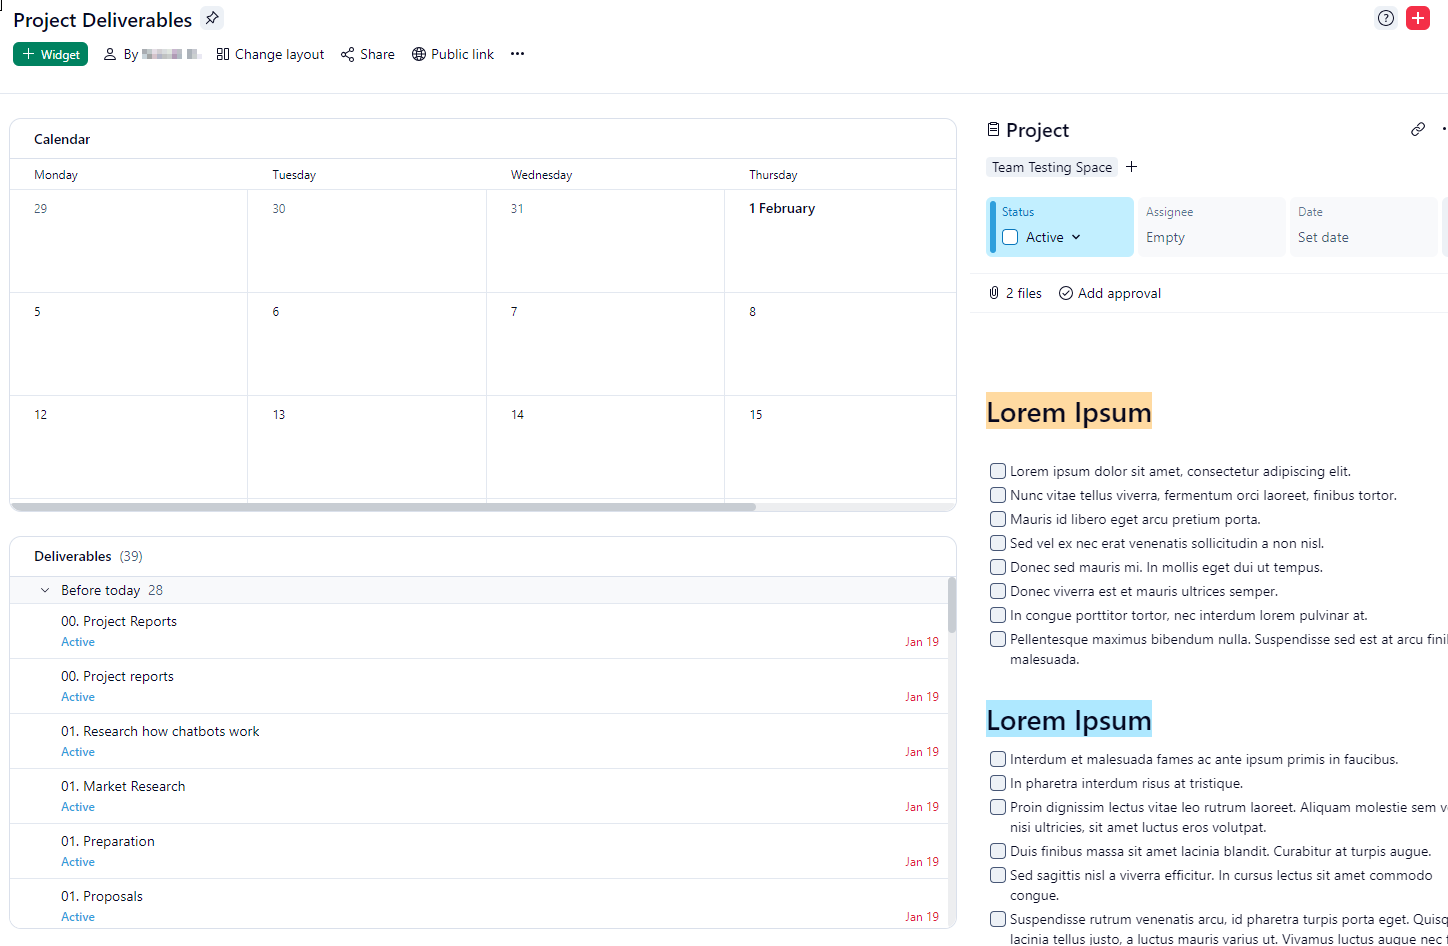The height and width of the screenshot is (946, 1448).
Task: Check 'Sed vel ex nec erat' checkbox
Action: tap(998, 543)
